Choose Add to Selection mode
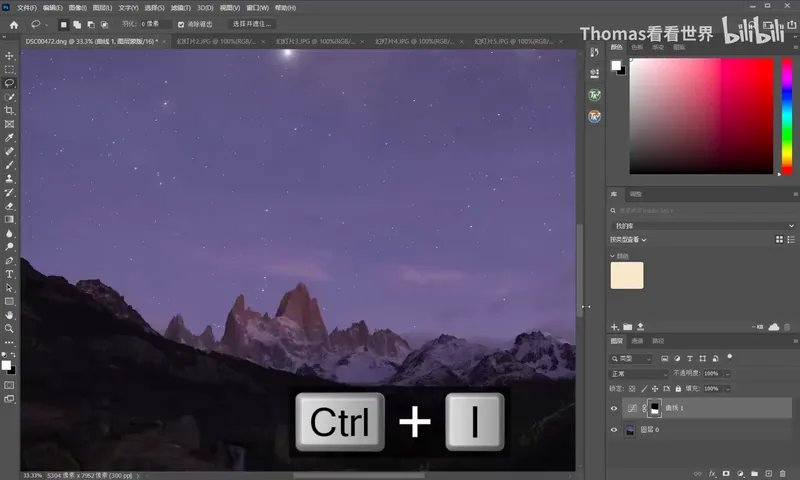 click(x=77, y=24)
